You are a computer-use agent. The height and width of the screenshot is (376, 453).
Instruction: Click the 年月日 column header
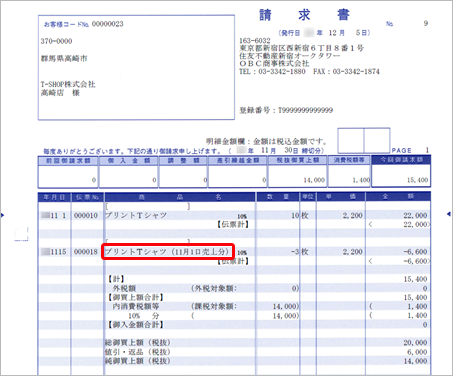[54, 197]
